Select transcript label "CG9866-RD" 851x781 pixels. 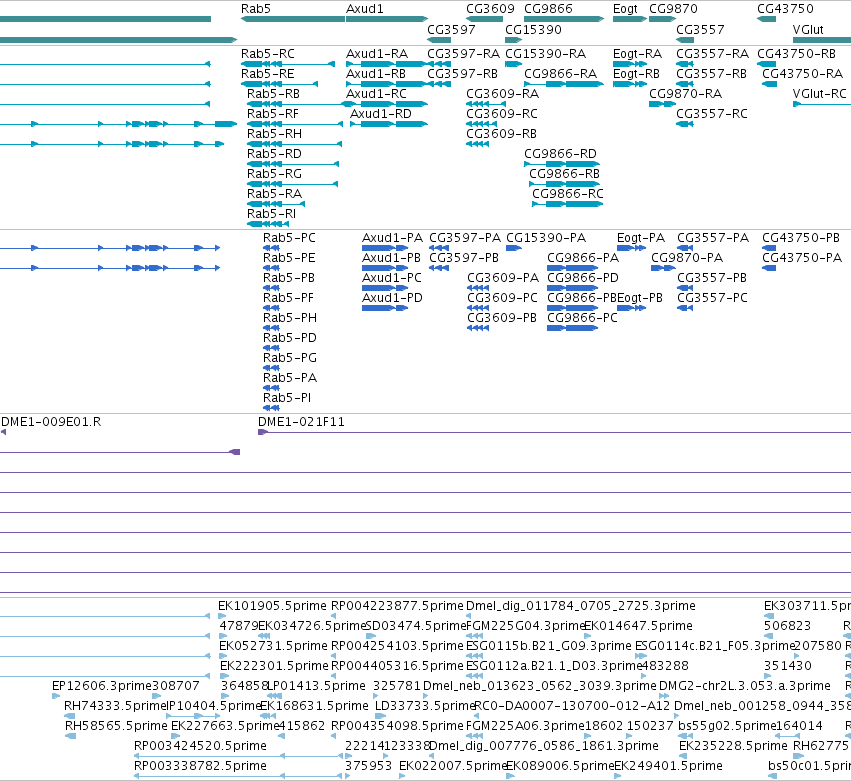[560, 154]
